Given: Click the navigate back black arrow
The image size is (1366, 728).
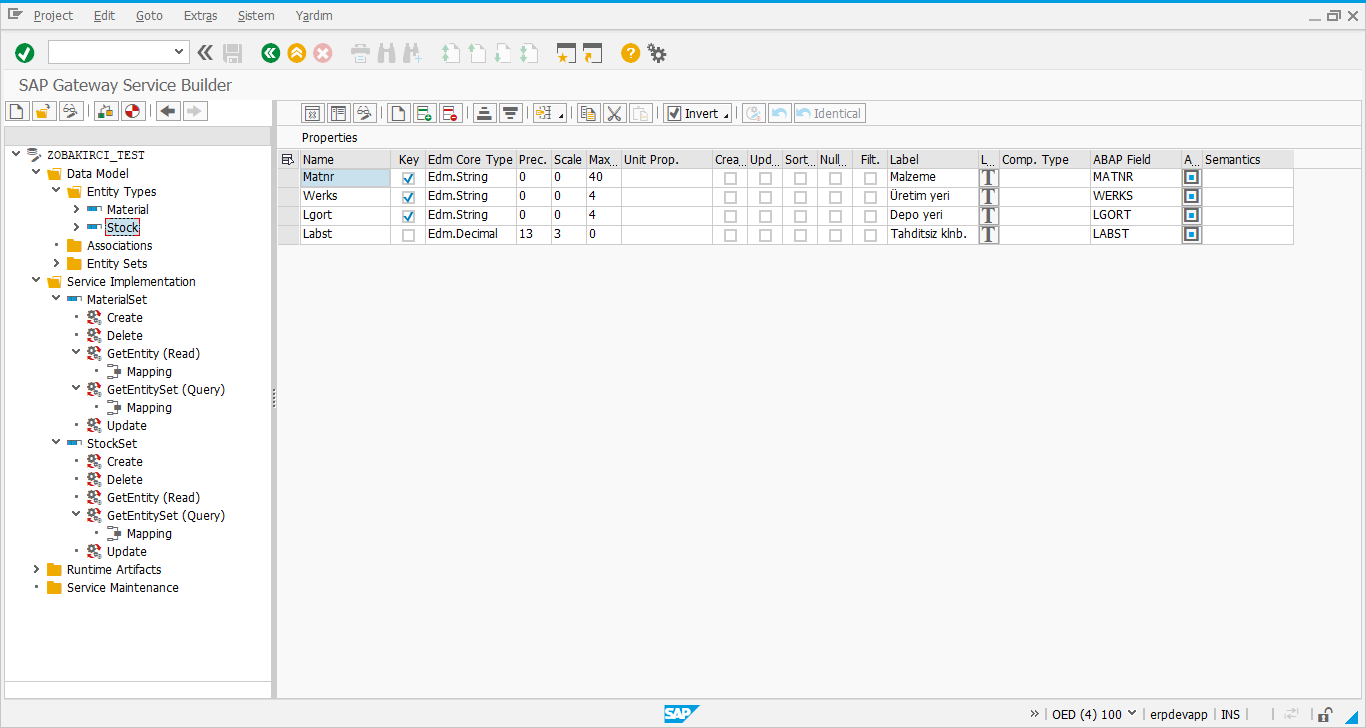Looking at the screenshot, I should click(x=169, y=111).
